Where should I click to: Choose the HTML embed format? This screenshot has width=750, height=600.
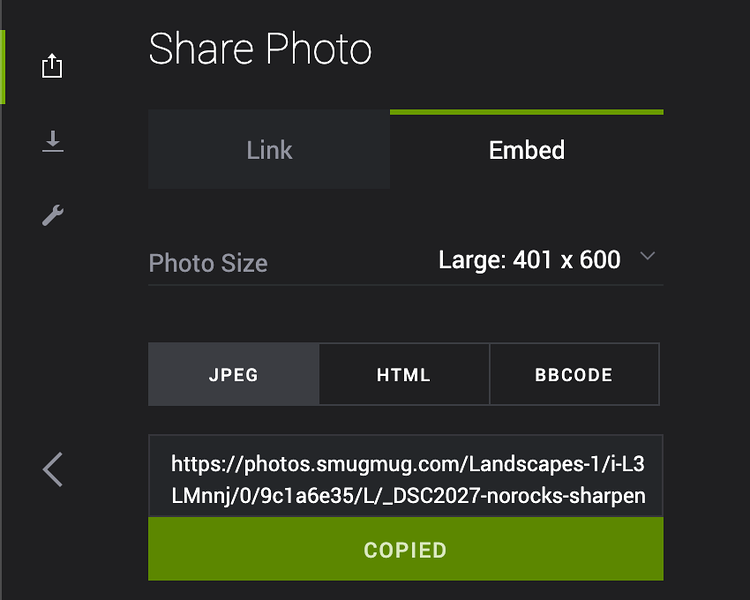click(x=404, y=374)
